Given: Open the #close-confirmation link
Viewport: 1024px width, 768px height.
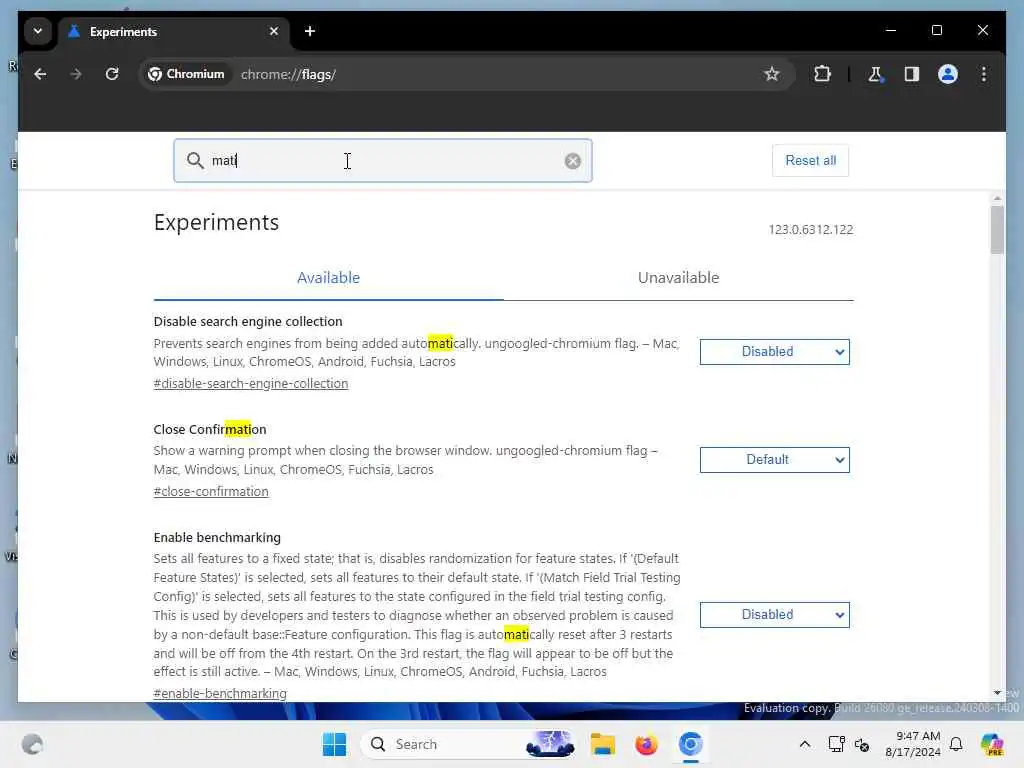Looking at the screenshot, I should [x=211, y=492].
